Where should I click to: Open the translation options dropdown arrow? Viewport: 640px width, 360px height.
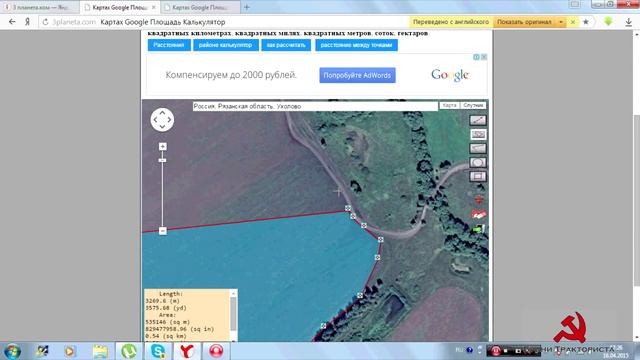[x=561, y=22]
